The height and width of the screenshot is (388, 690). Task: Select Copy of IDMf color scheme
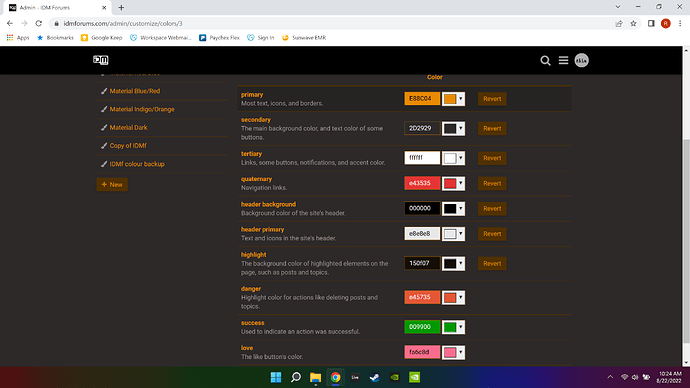tap(128, 146)
